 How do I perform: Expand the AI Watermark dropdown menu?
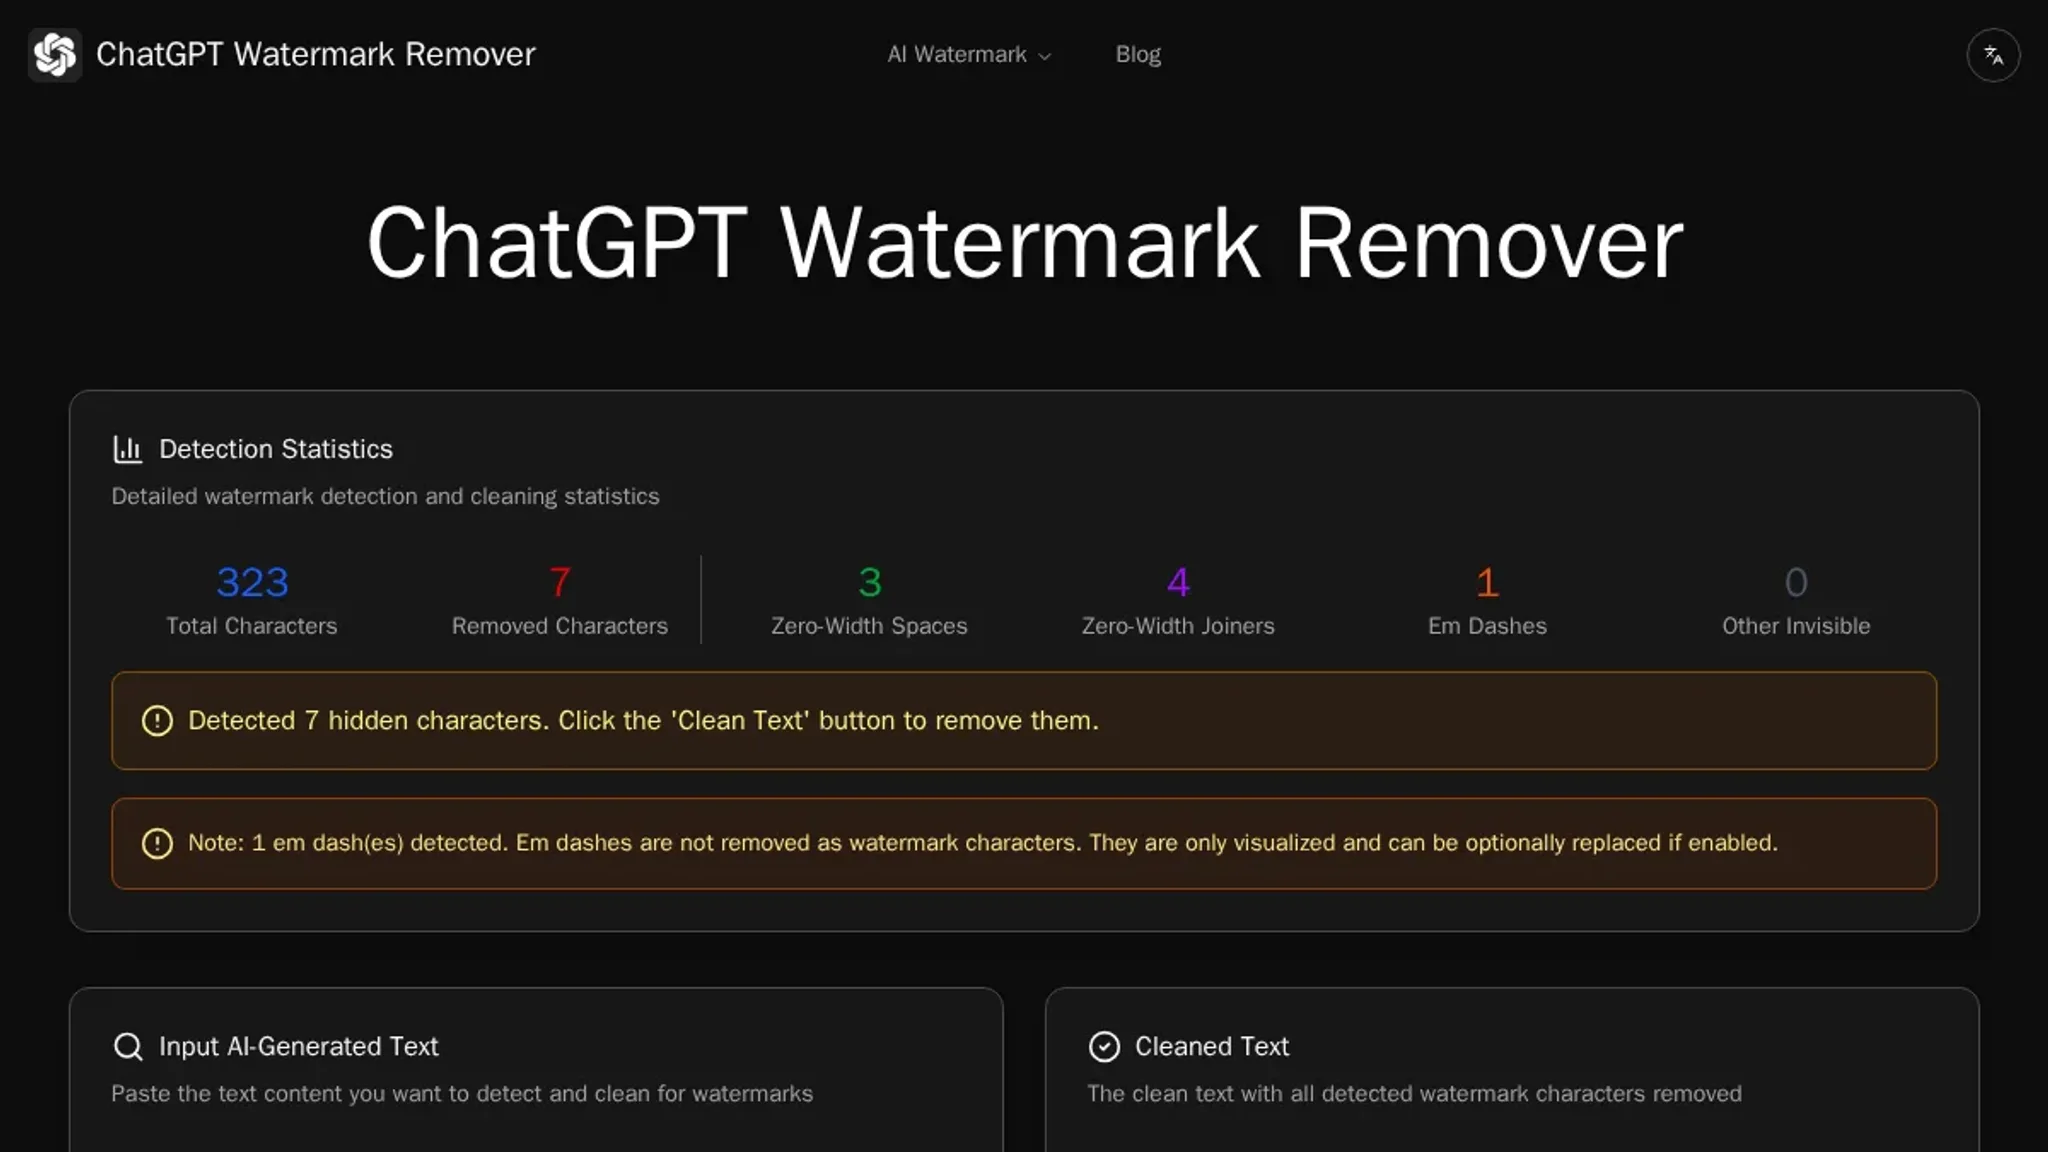pyautogui.click(x=969, y=55)
